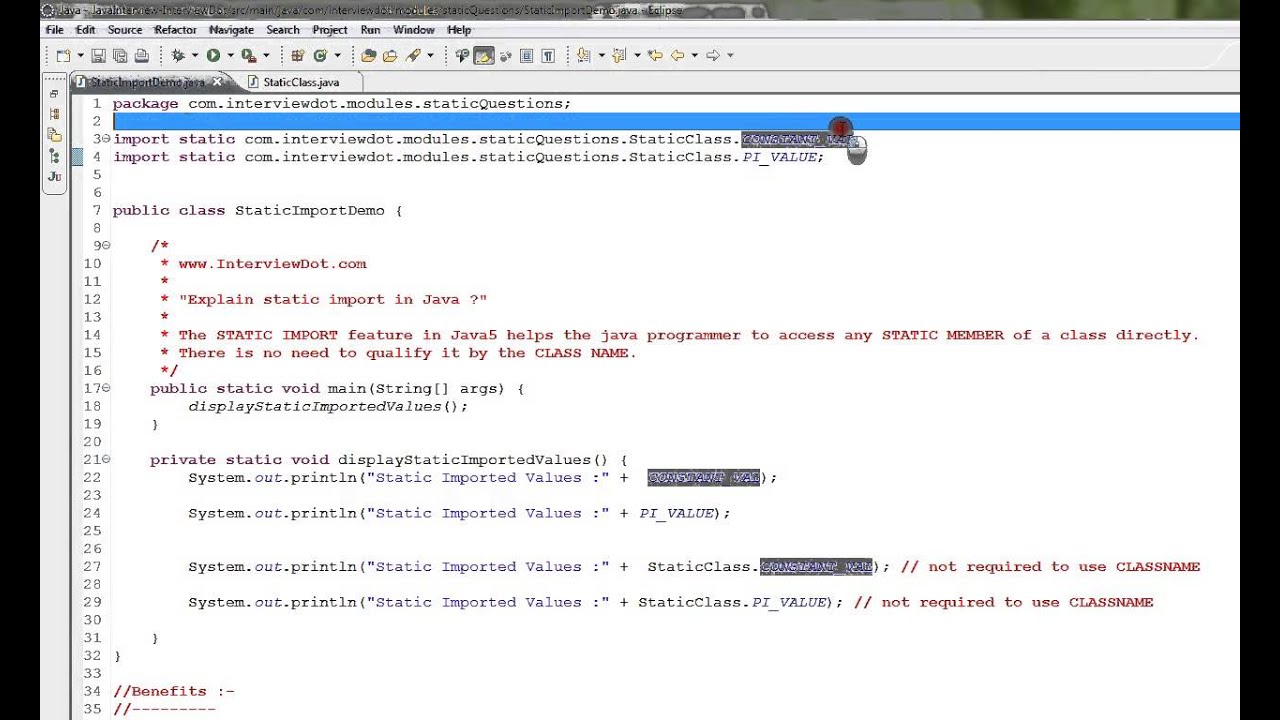Open the Next Annotation dropdown arrow
The width and height of the screenshot is (1280, 720).
601,56
